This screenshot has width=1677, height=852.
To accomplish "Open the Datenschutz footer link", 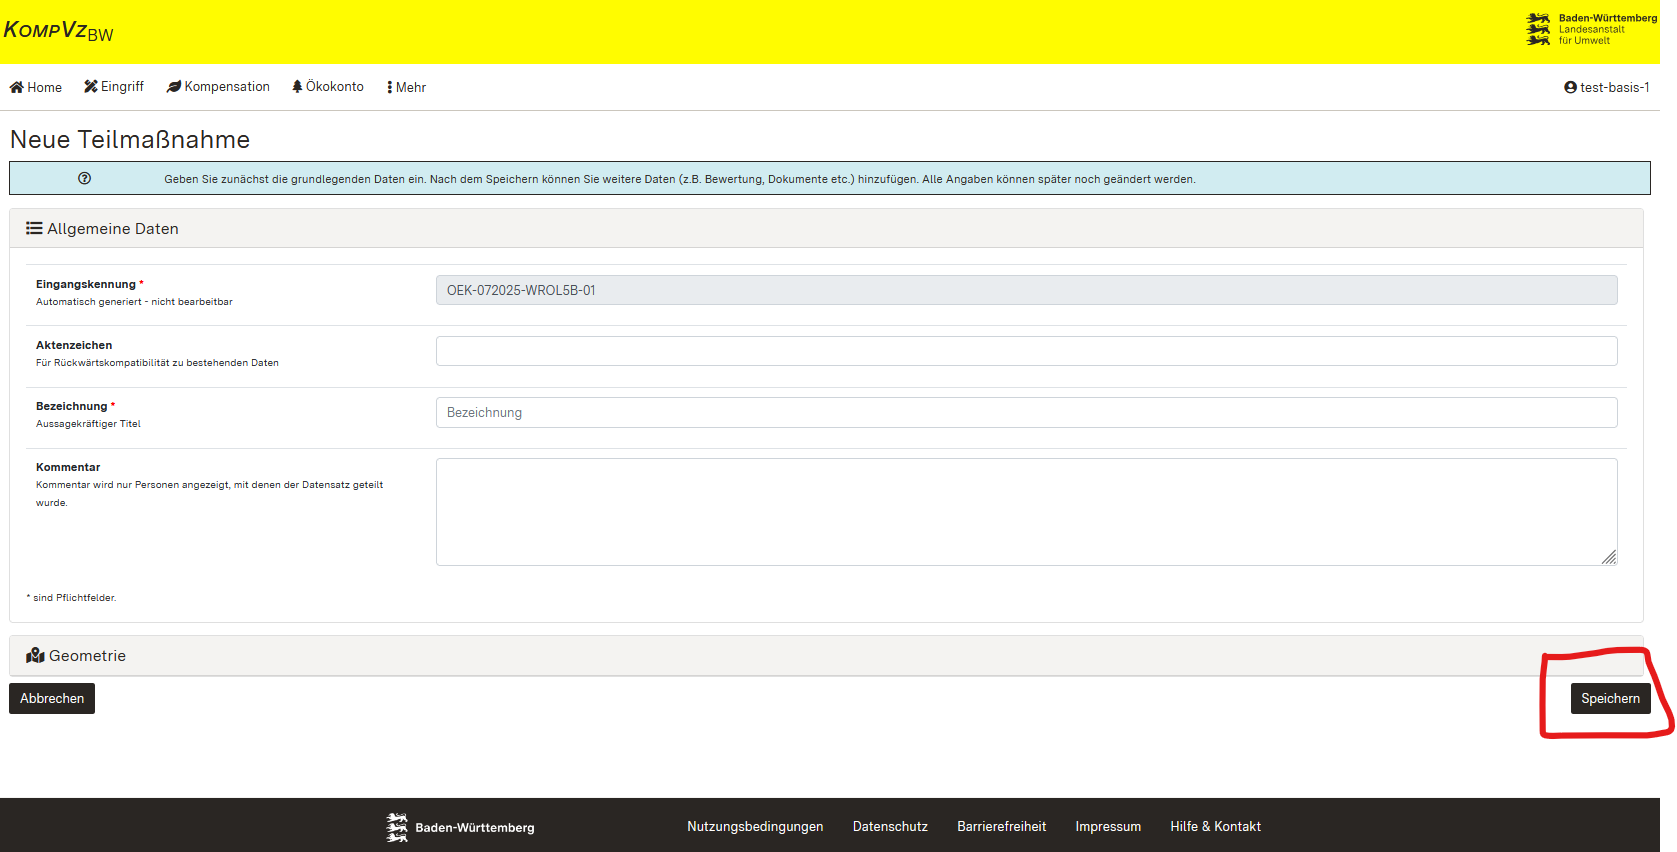I will point(890,827).
